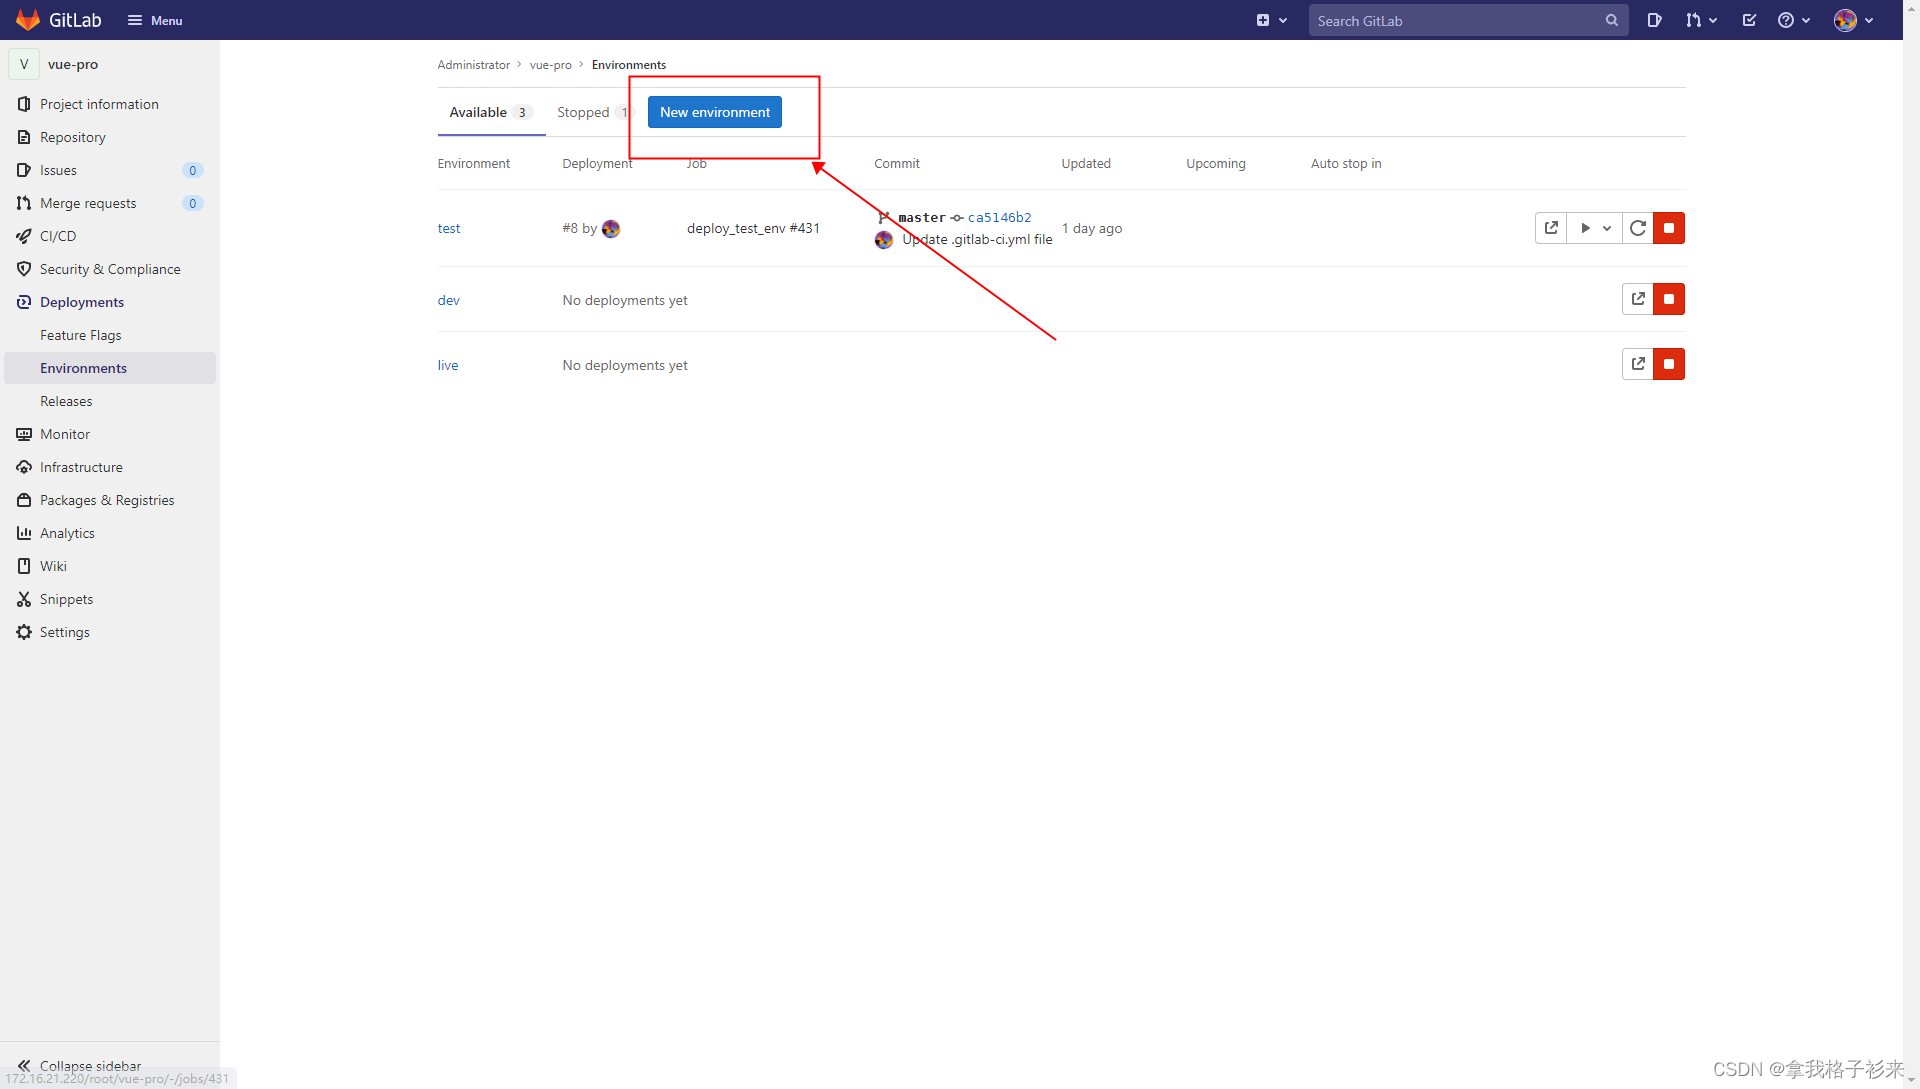1920x1089 pixels.
Task: Re-deploy the test environment
Action: (x=1637, y=228)
